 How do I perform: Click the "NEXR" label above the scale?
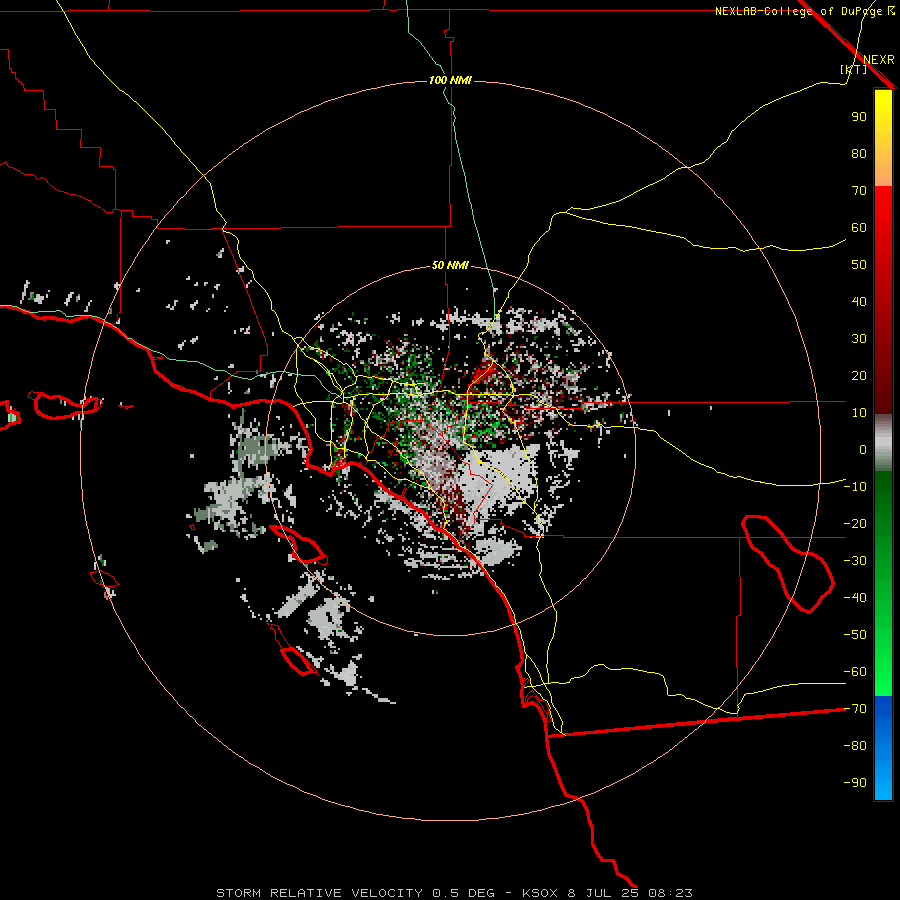[x=878, y=60]
